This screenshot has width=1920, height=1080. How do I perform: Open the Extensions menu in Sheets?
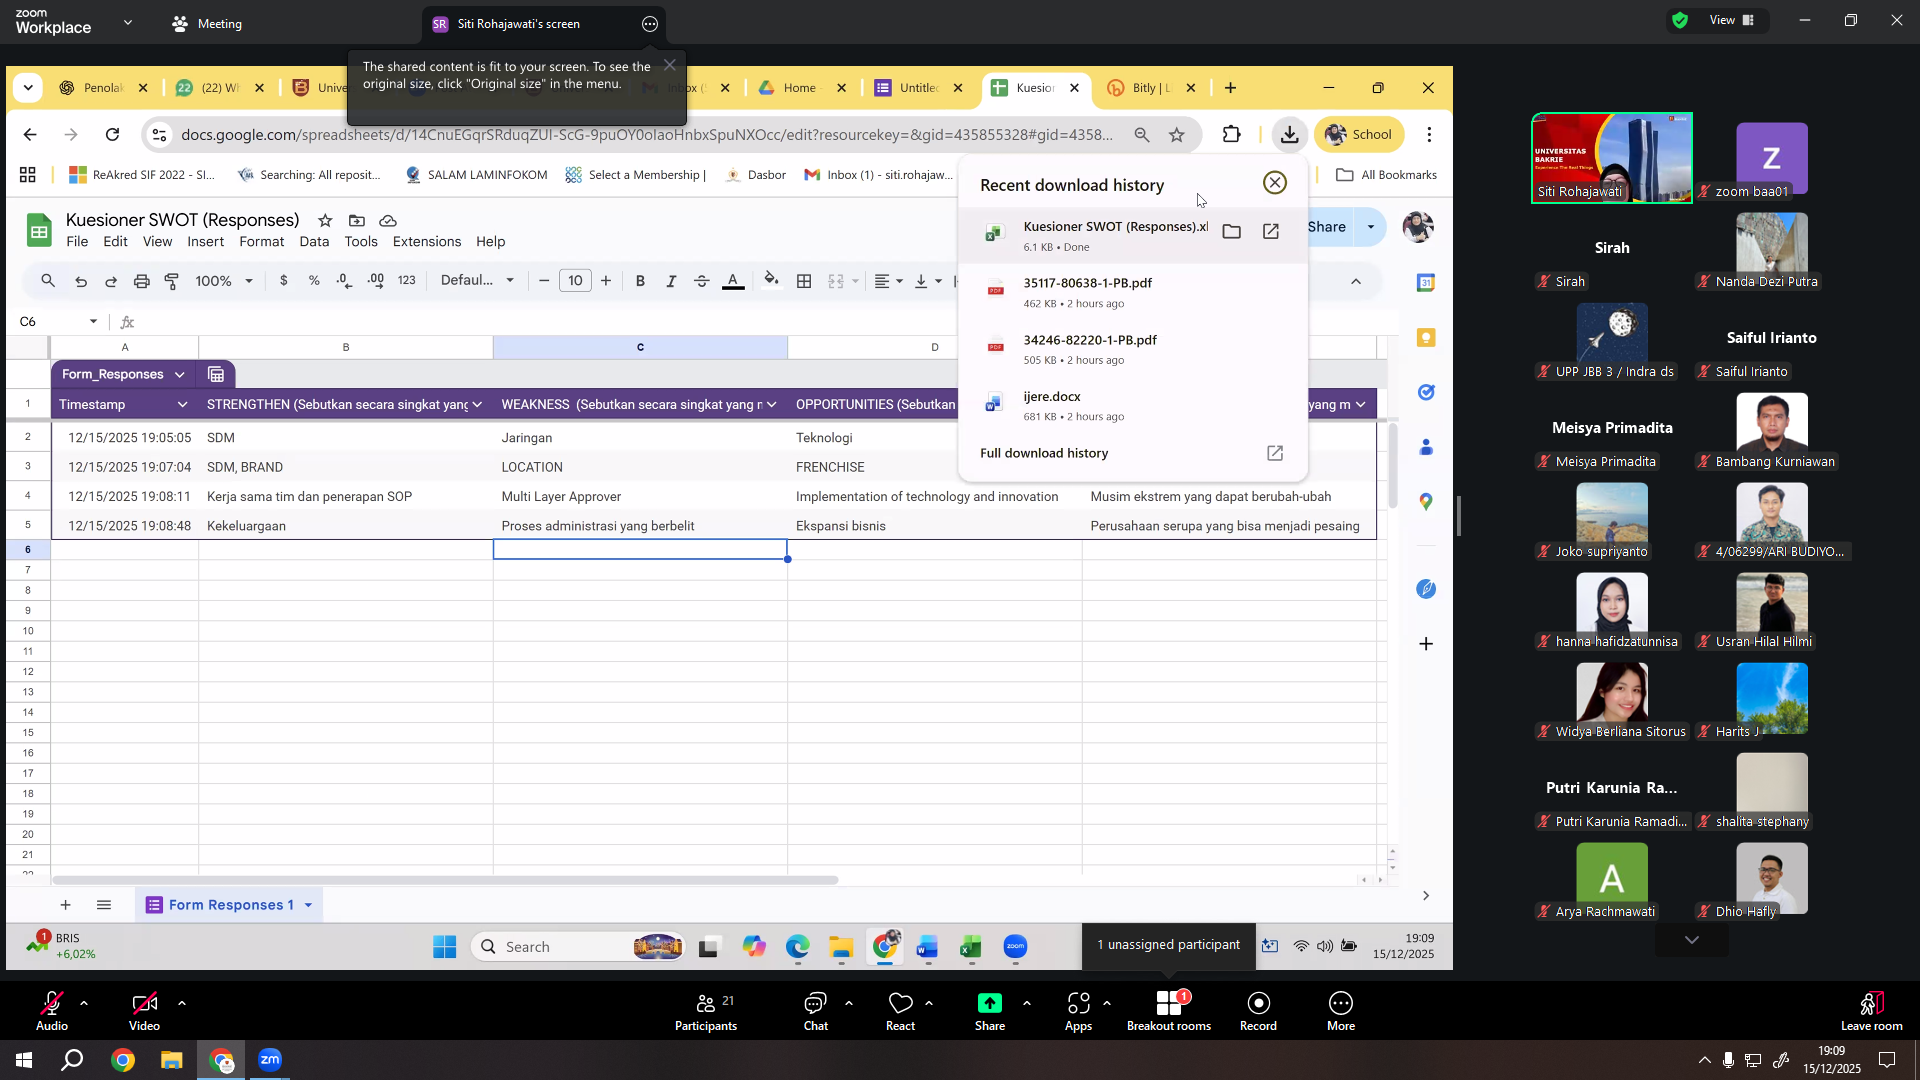427,242
